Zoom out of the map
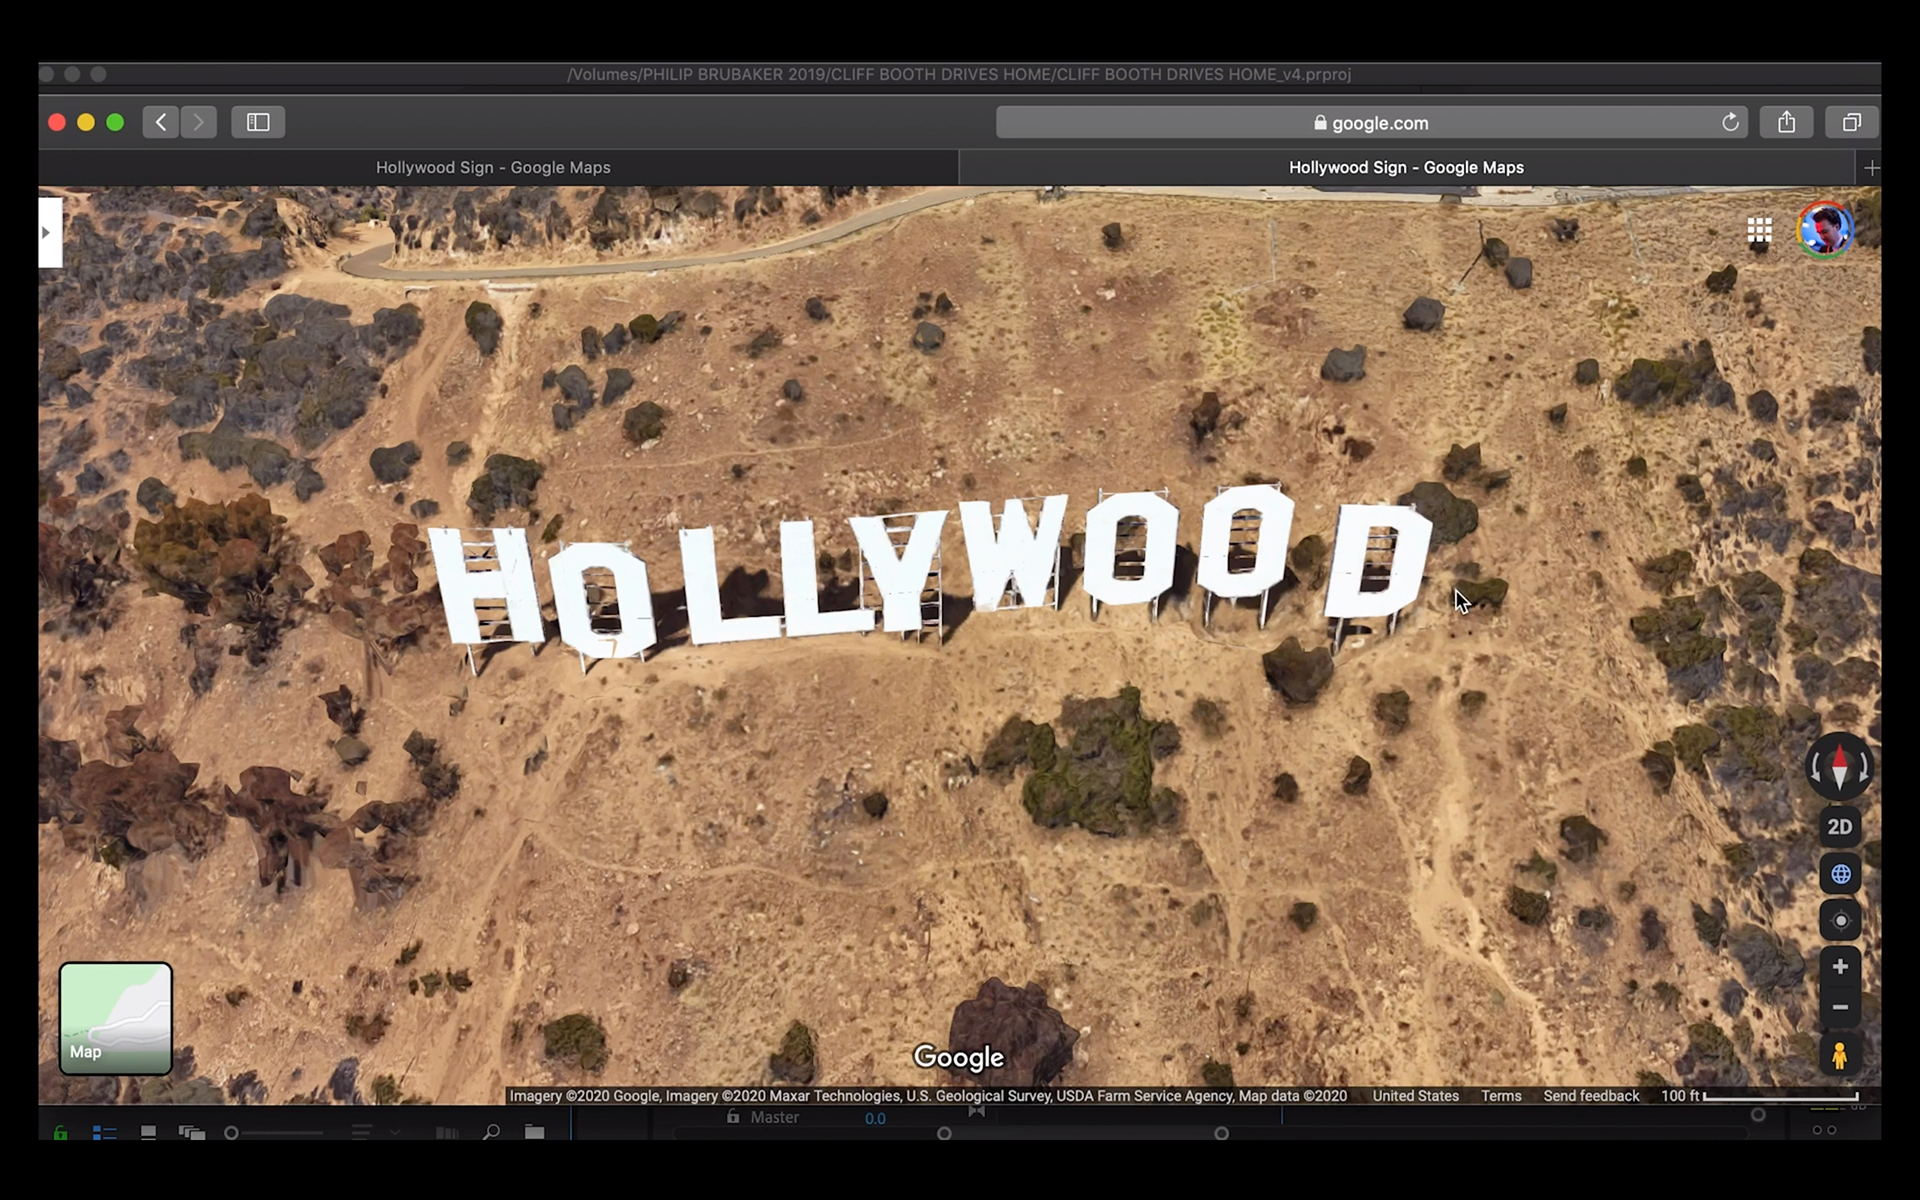This screenshot has height=1200, width=1920. pyautogui.click(x=1839, y=1007)
